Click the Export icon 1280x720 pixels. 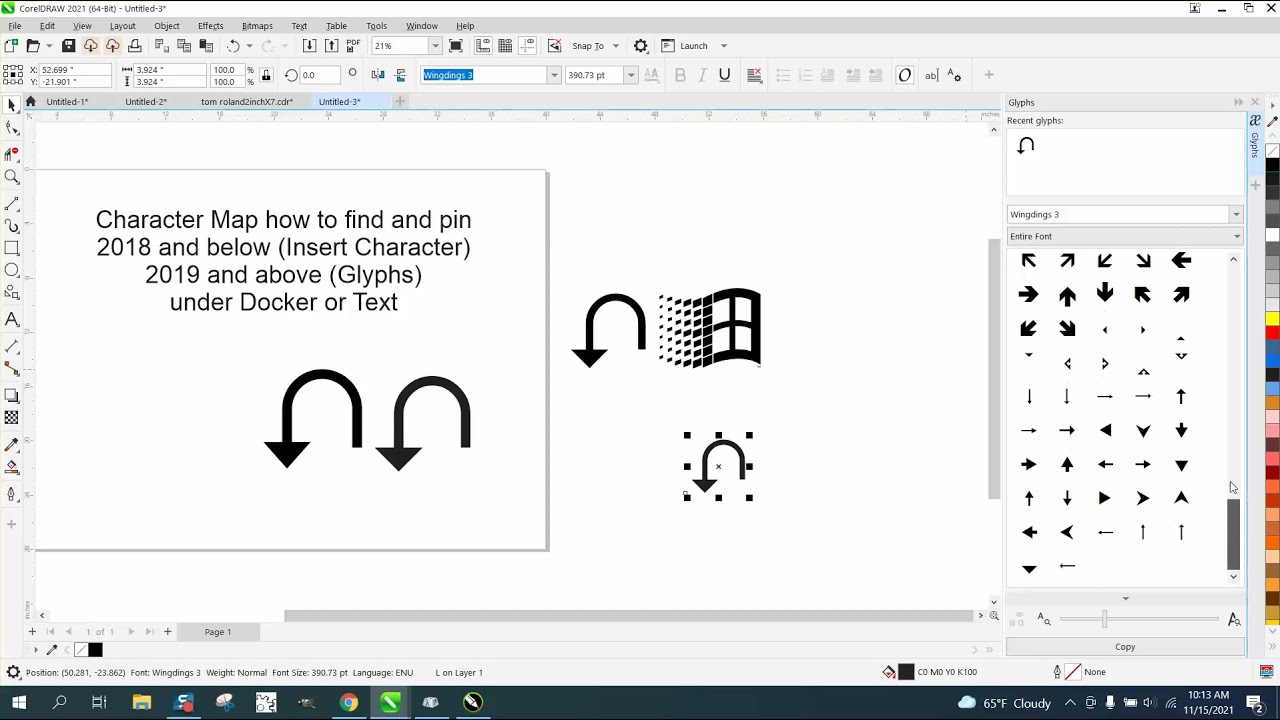pos(331,46)
